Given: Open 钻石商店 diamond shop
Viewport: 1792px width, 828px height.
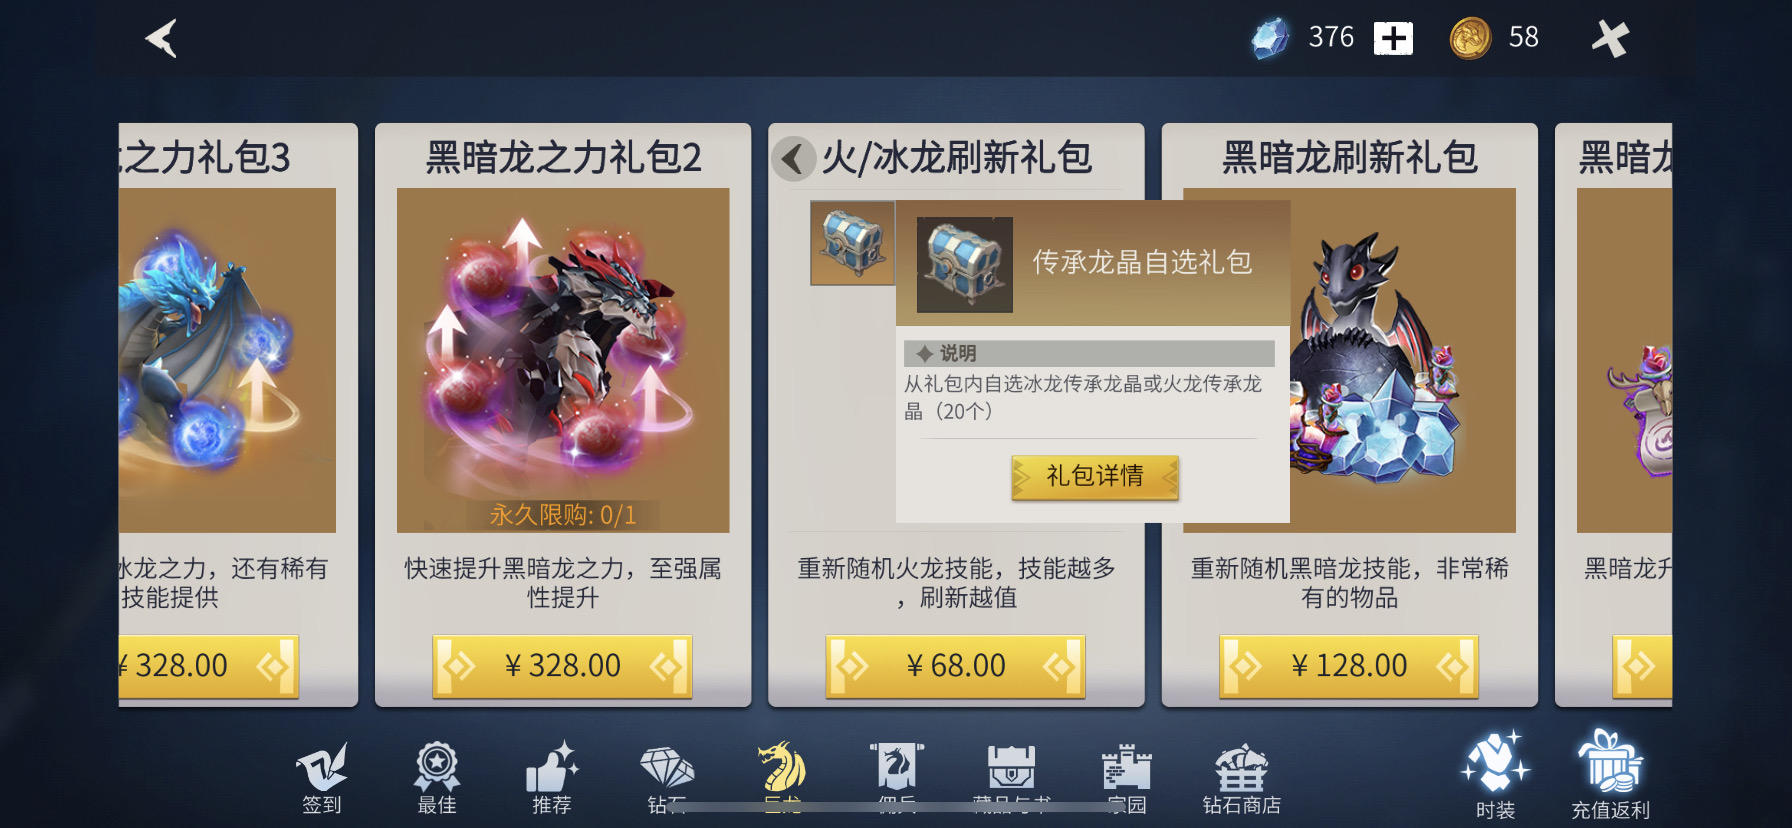Looking at the screenshot, I should click(1241, 779).
